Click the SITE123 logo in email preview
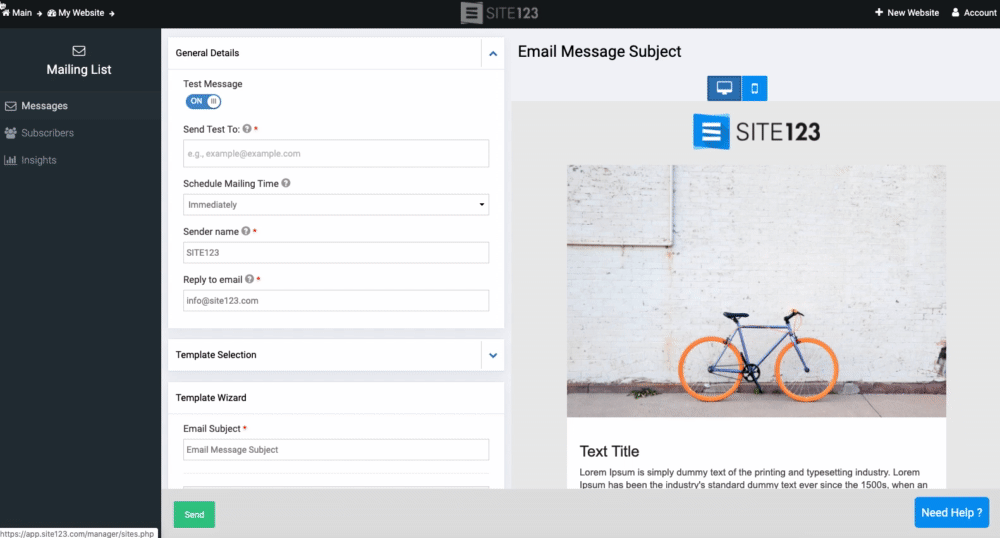 (756, 132)
